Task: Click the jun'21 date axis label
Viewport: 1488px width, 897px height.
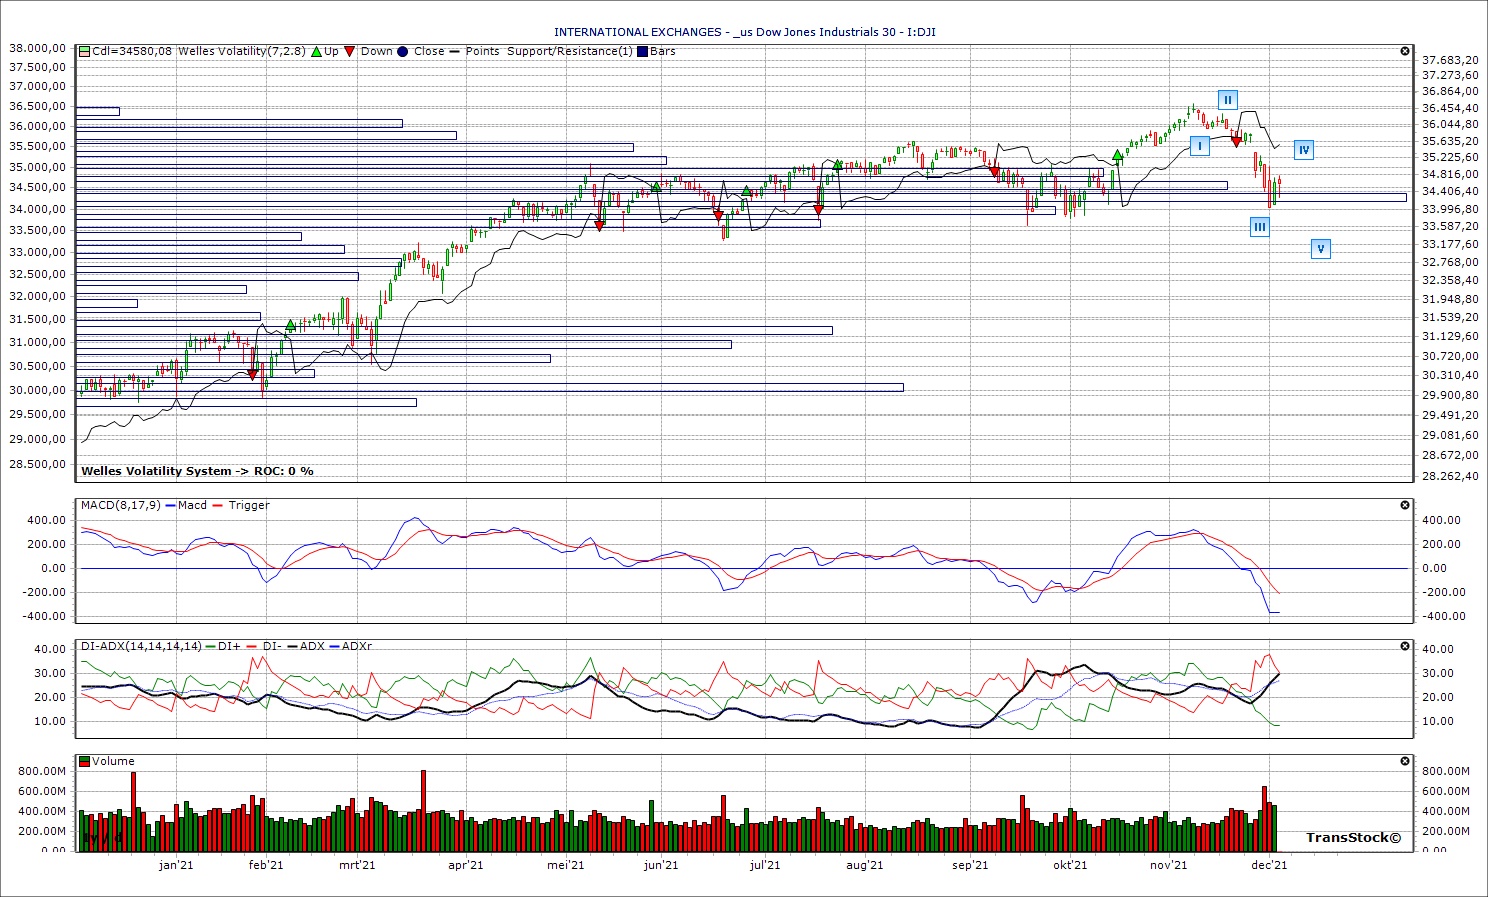Action: [661, 865]
